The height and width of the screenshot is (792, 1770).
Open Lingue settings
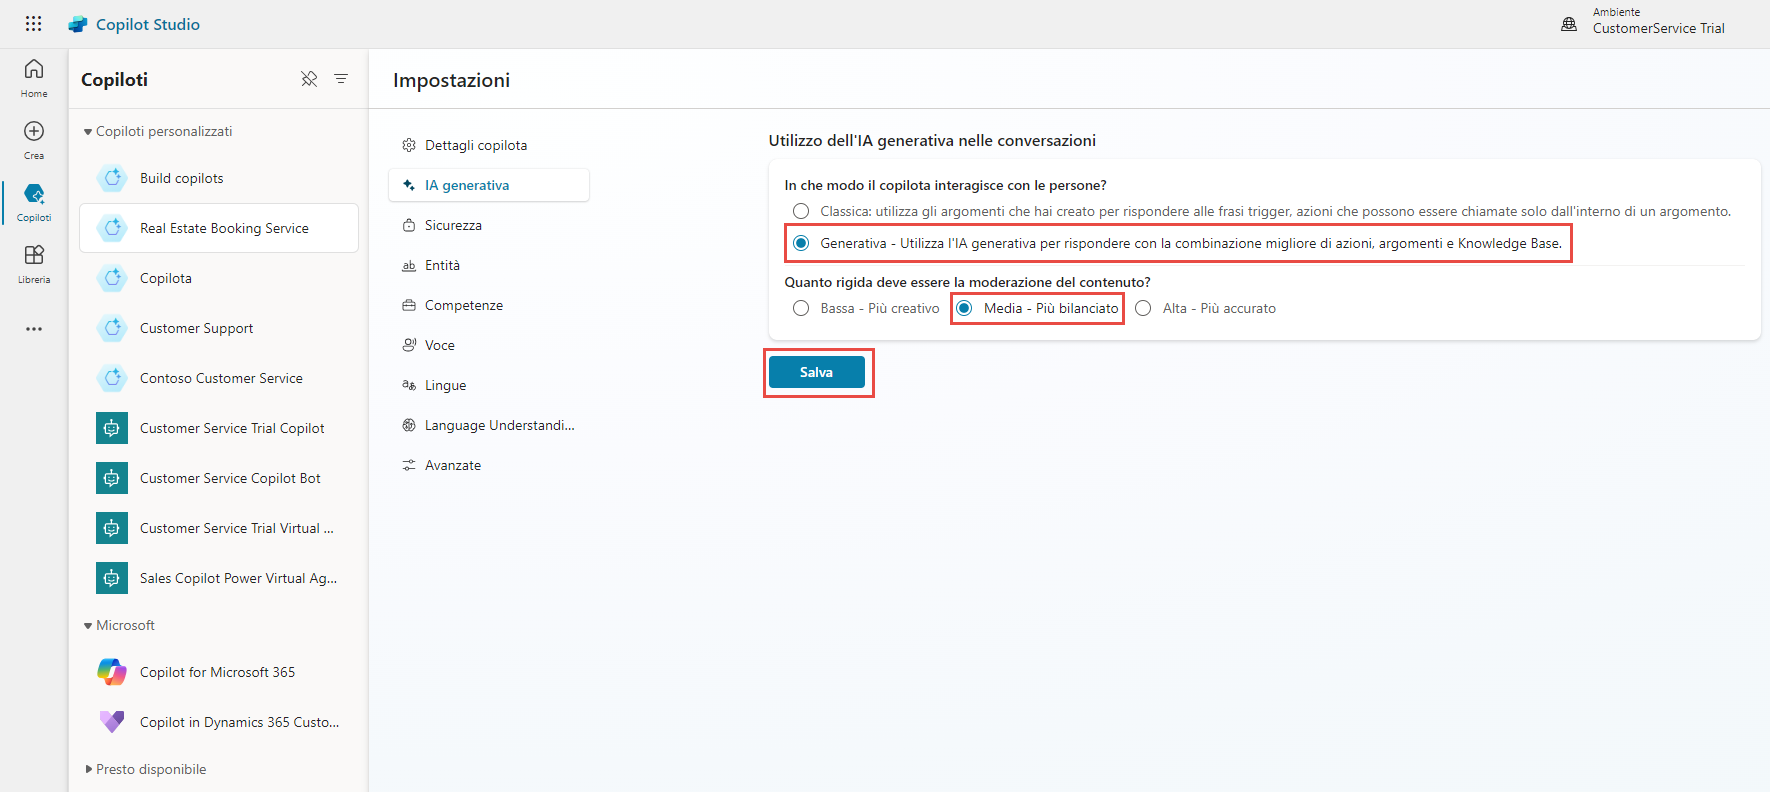pos(489,385)
